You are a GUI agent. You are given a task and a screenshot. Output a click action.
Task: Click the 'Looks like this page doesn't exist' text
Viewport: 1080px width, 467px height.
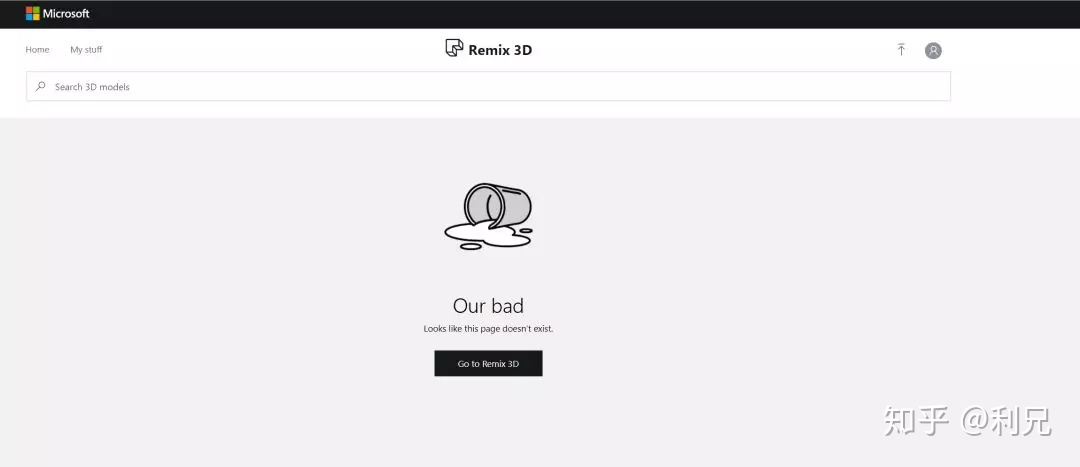tap(488, 329)
